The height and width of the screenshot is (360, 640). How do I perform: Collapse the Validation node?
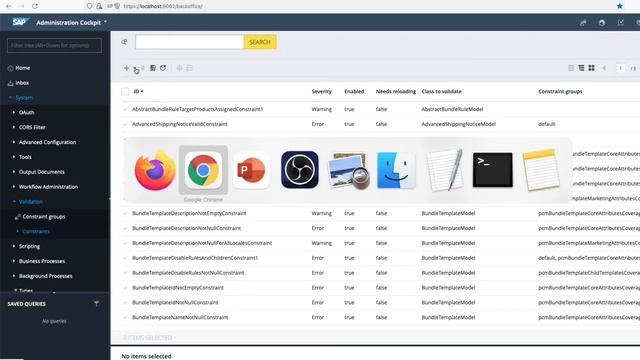[x=14, y=202]
